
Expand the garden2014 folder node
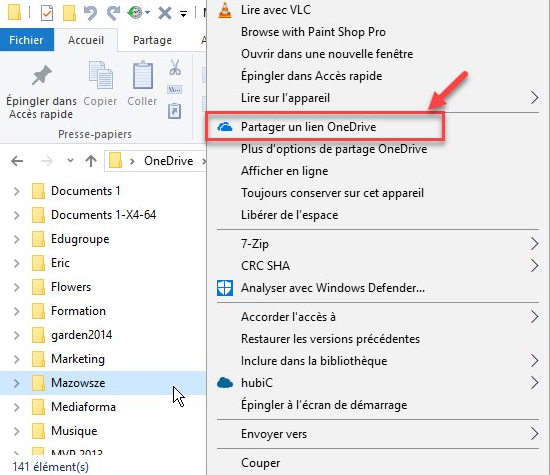point(16,335)
